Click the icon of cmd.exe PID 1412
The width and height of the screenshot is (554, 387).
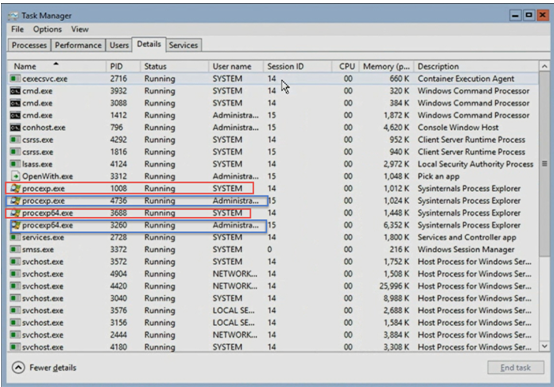tap(15, 115)
